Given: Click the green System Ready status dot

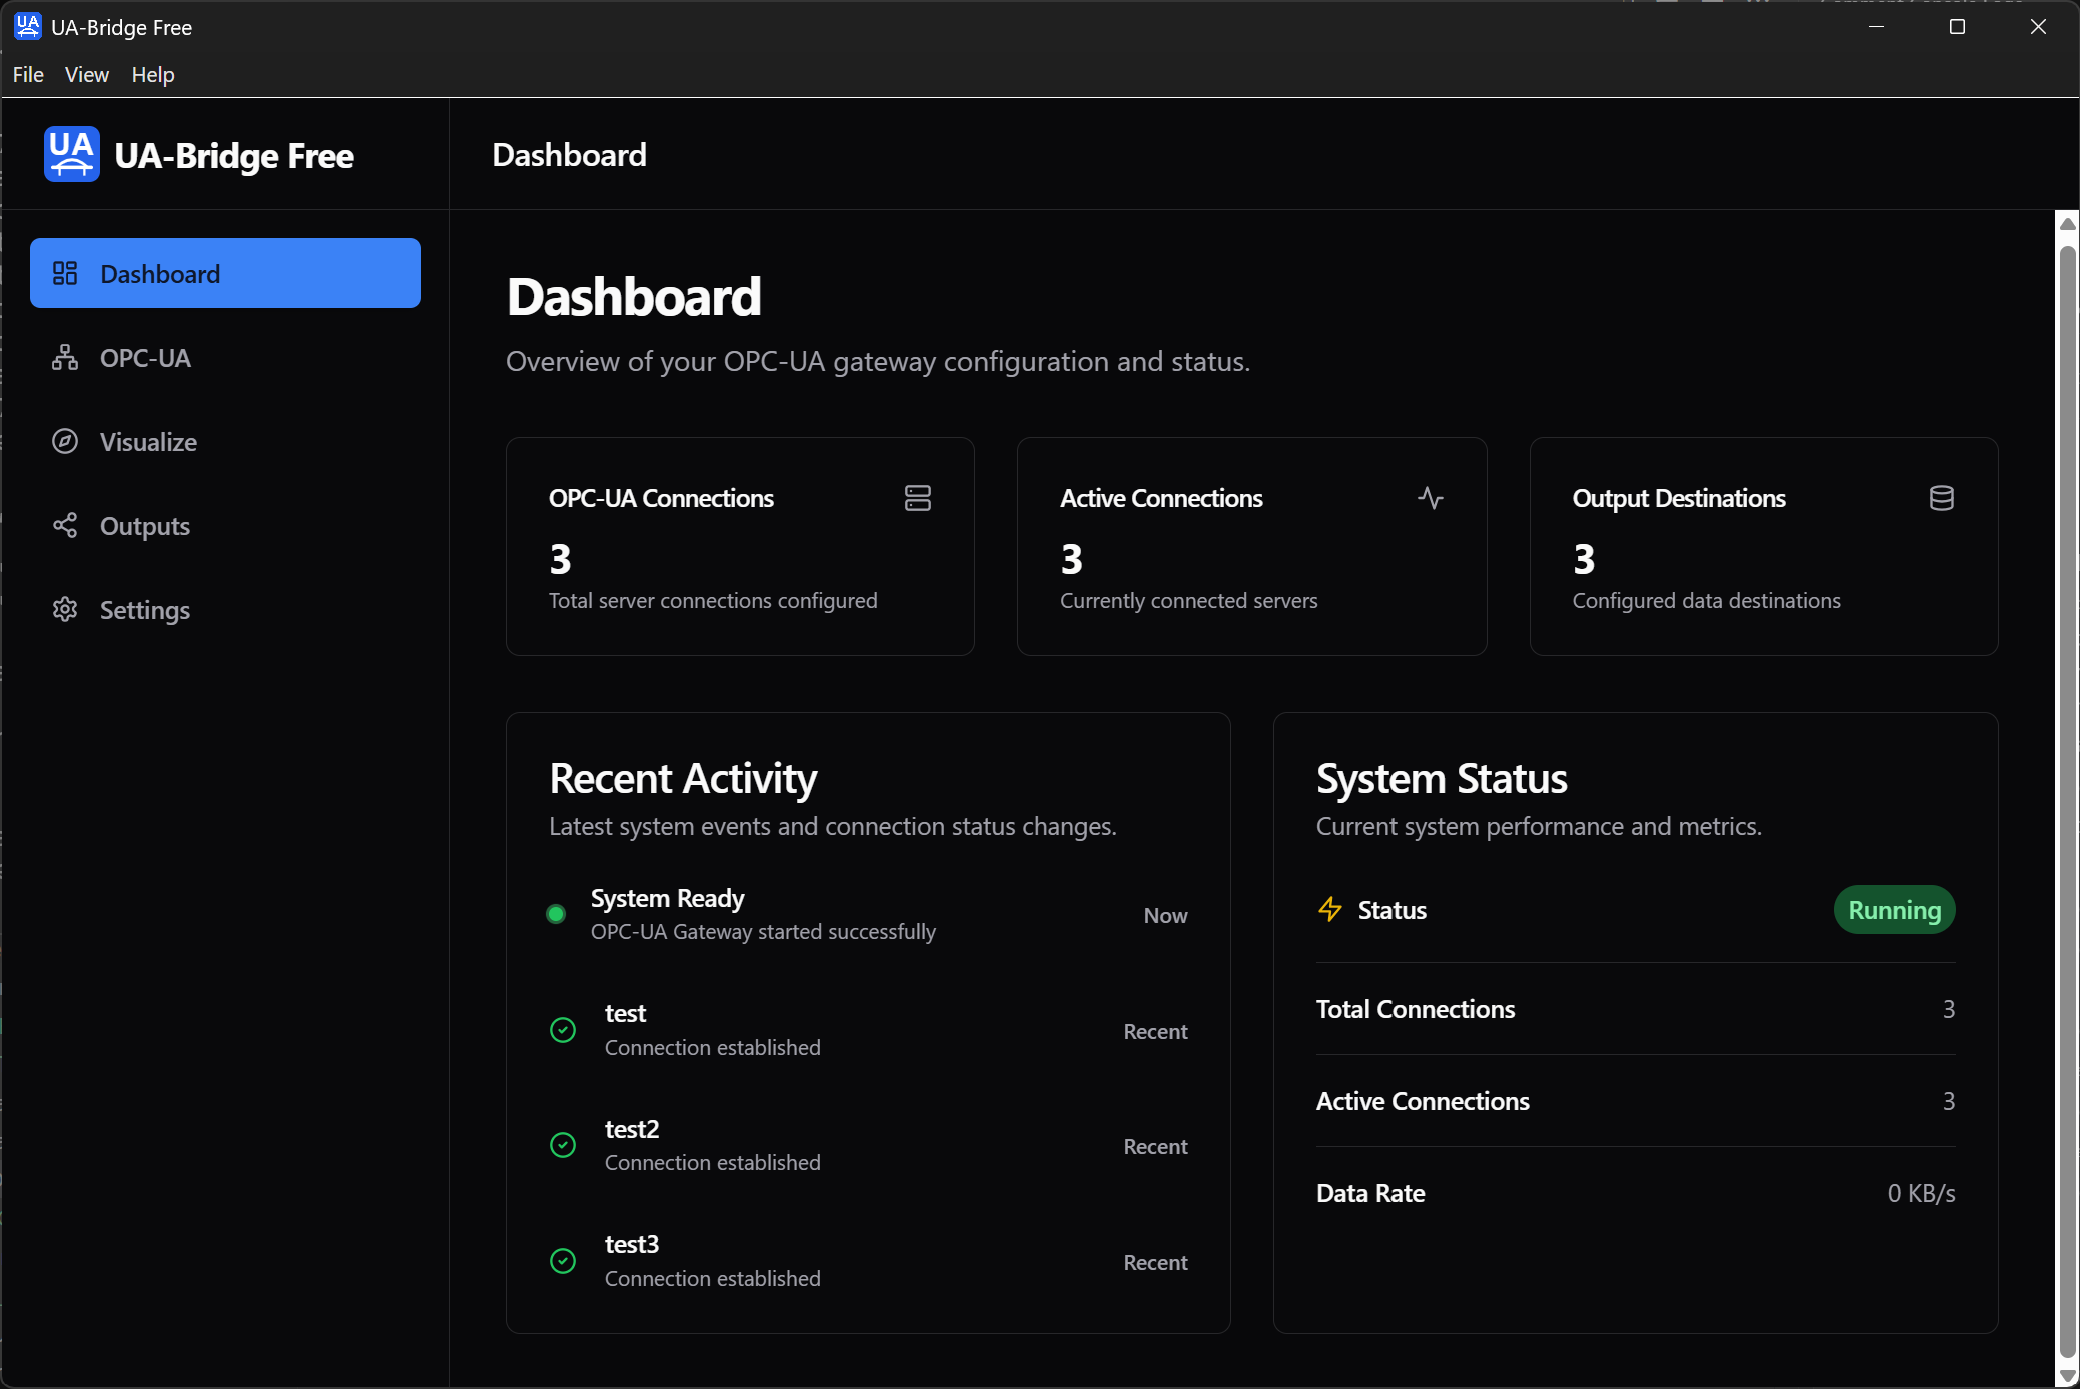Looking at the screenshot, I should [555, 913].
